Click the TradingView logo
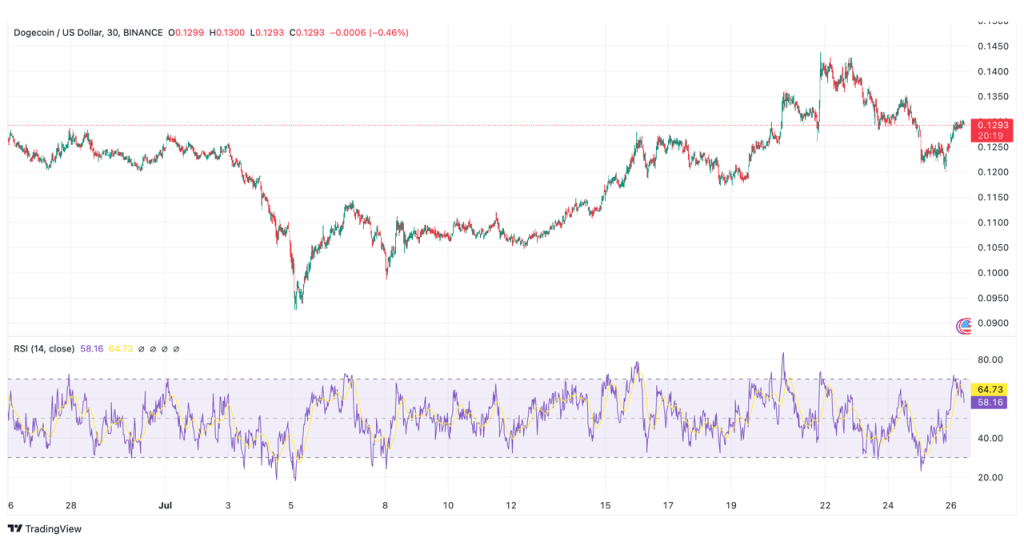 tap(44, 529)
